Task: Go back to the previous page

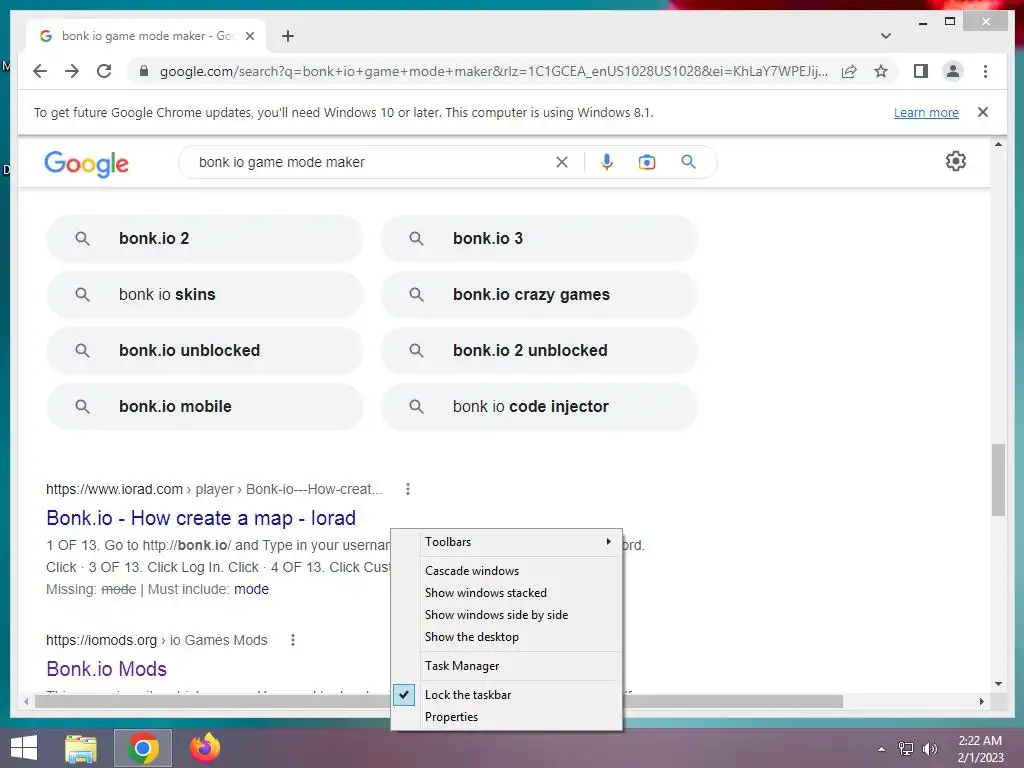Action: click(40, 71)
